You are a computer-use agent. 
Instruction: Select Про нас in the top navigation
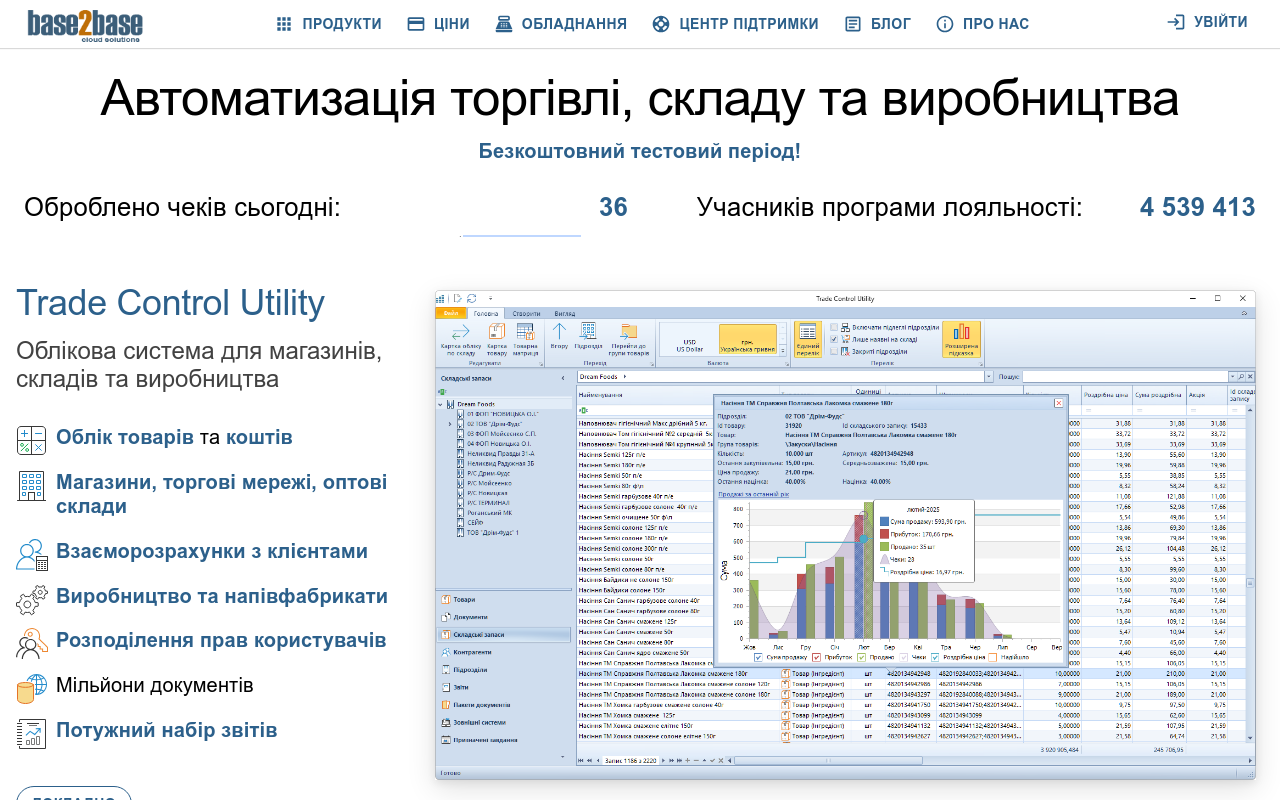(982, 24)
